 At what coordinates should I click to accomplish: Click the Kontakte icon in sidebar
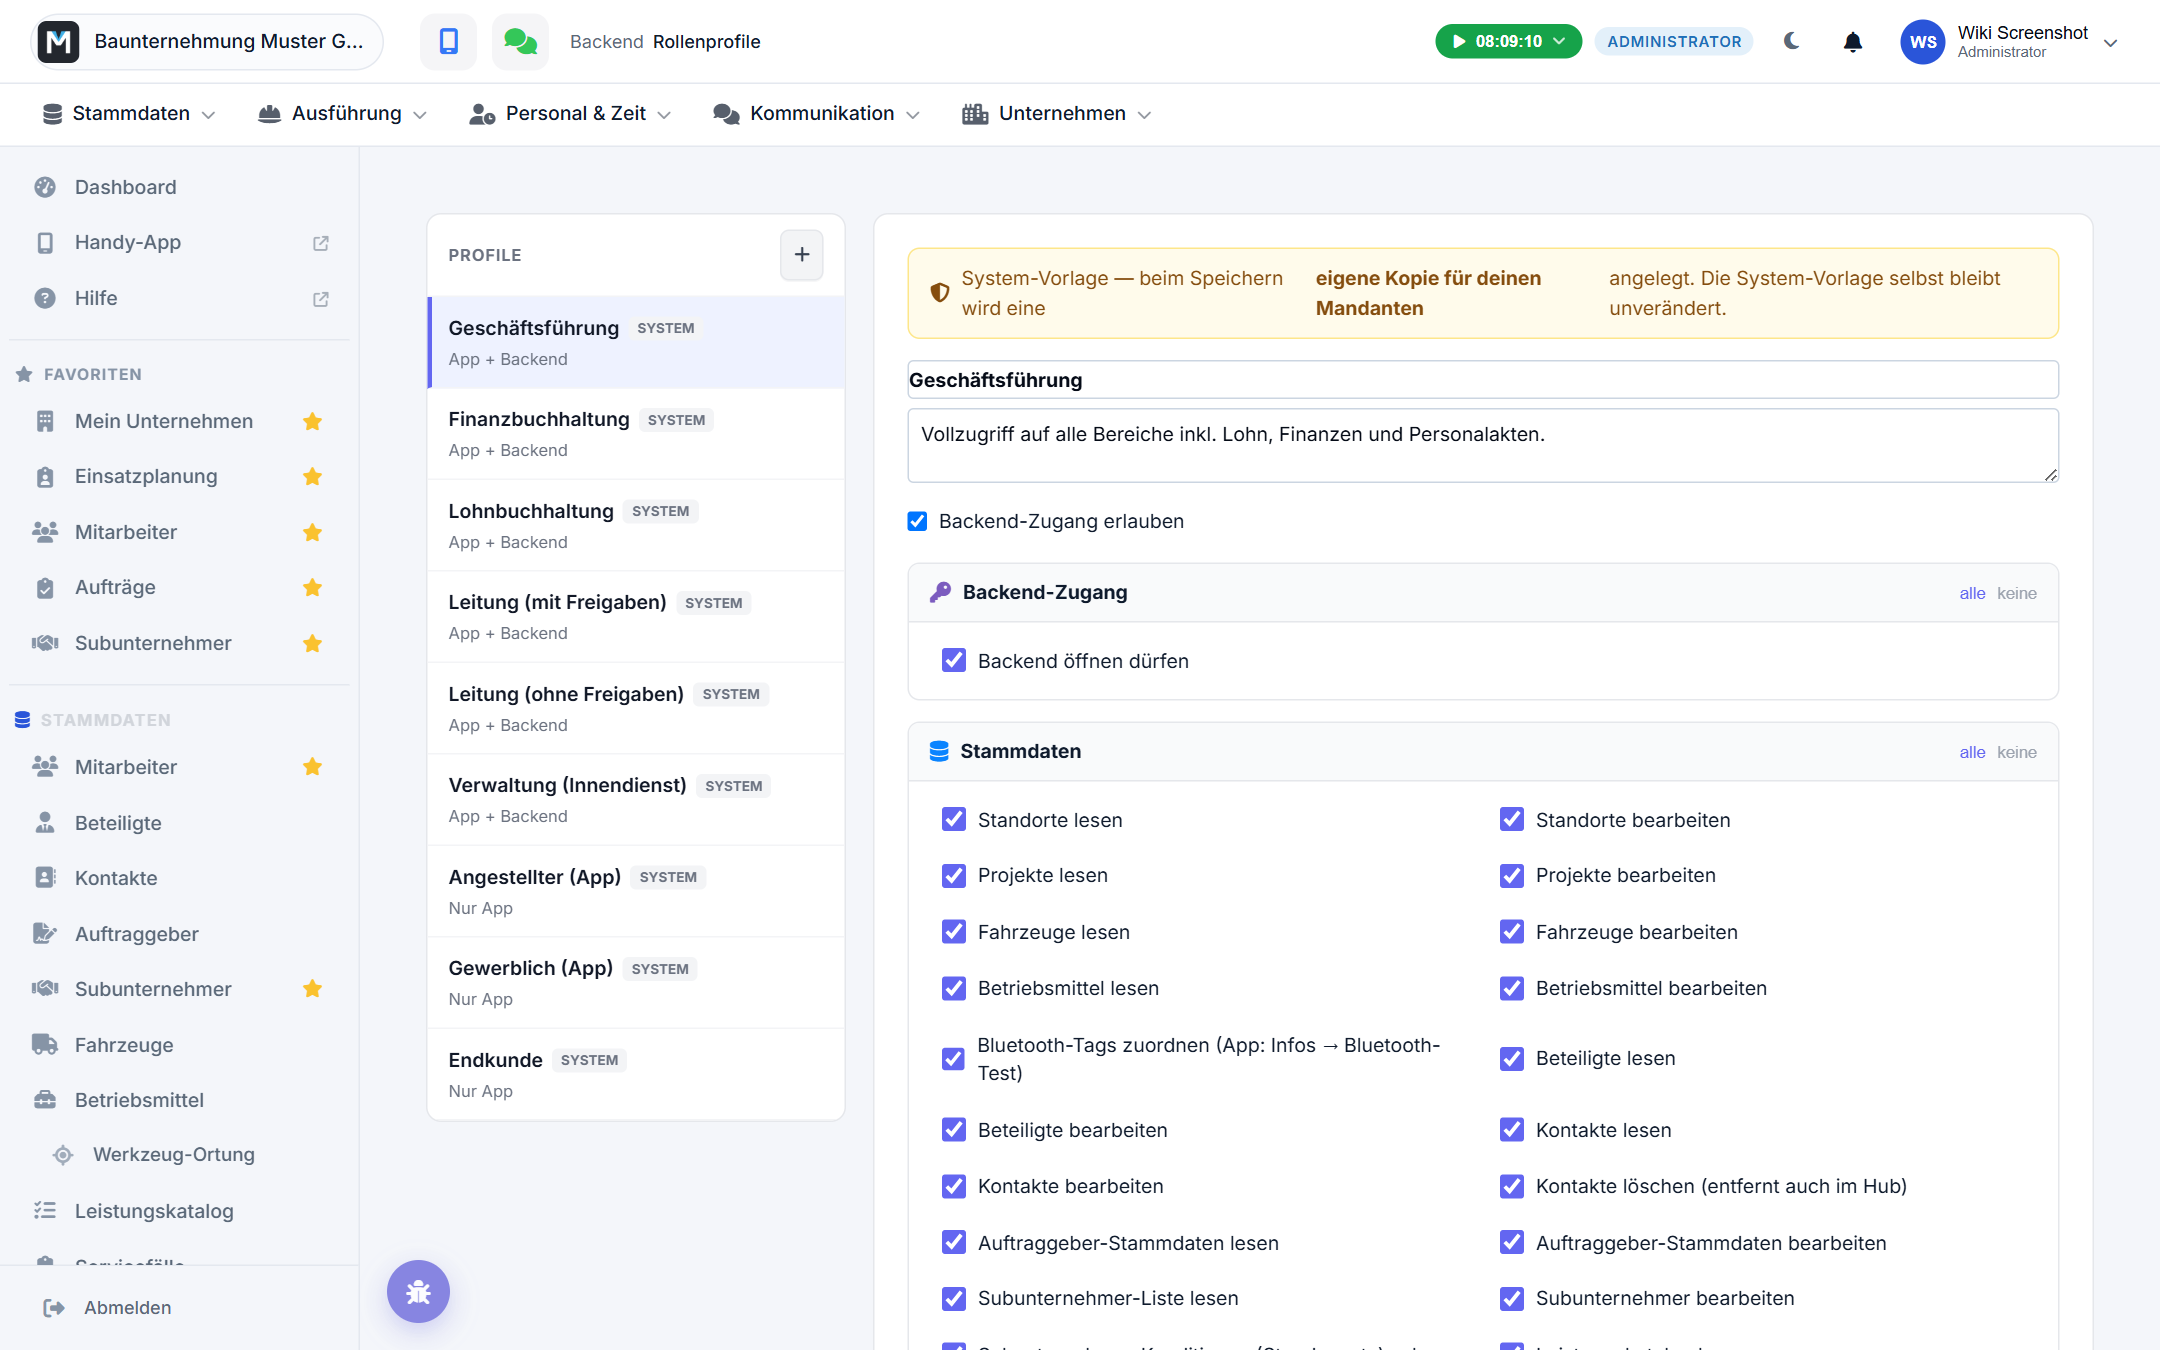(x=45, y=877)
